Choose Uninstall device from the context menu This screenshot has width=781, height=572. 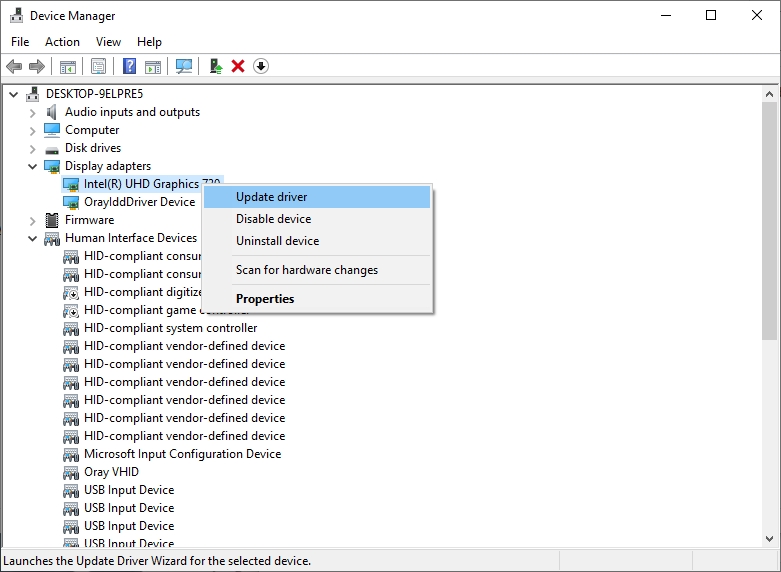[x=317, y=241]
